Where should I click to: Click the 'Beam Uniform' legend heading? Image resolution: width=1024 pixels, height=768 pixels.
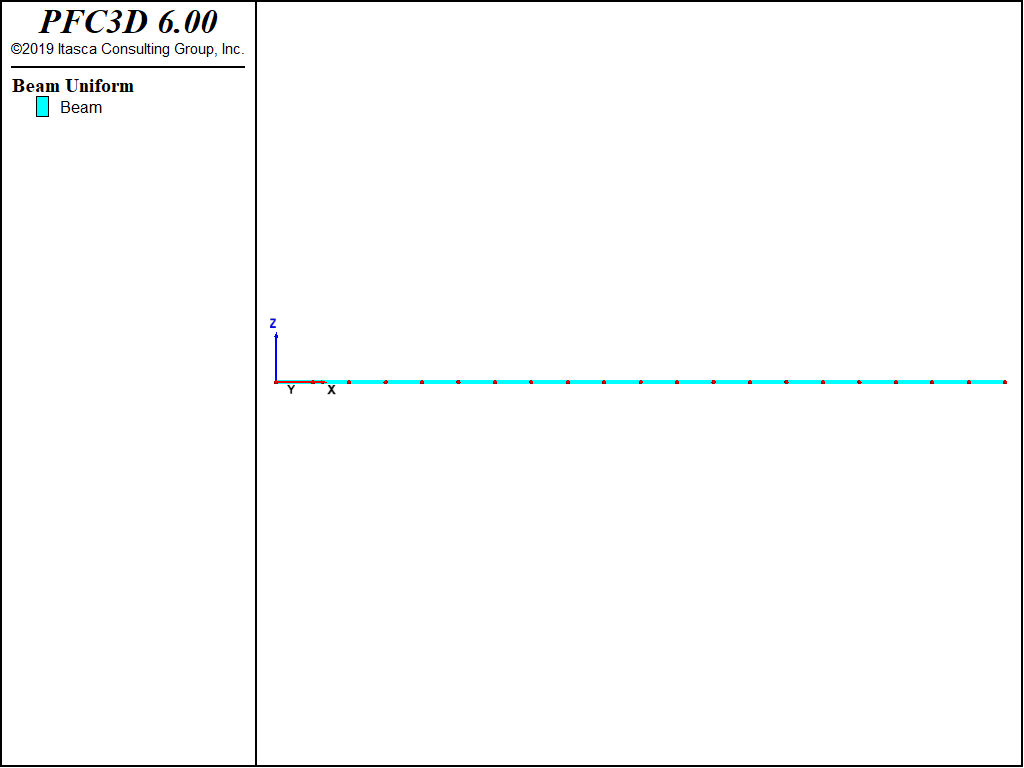(x=73, y=86)
